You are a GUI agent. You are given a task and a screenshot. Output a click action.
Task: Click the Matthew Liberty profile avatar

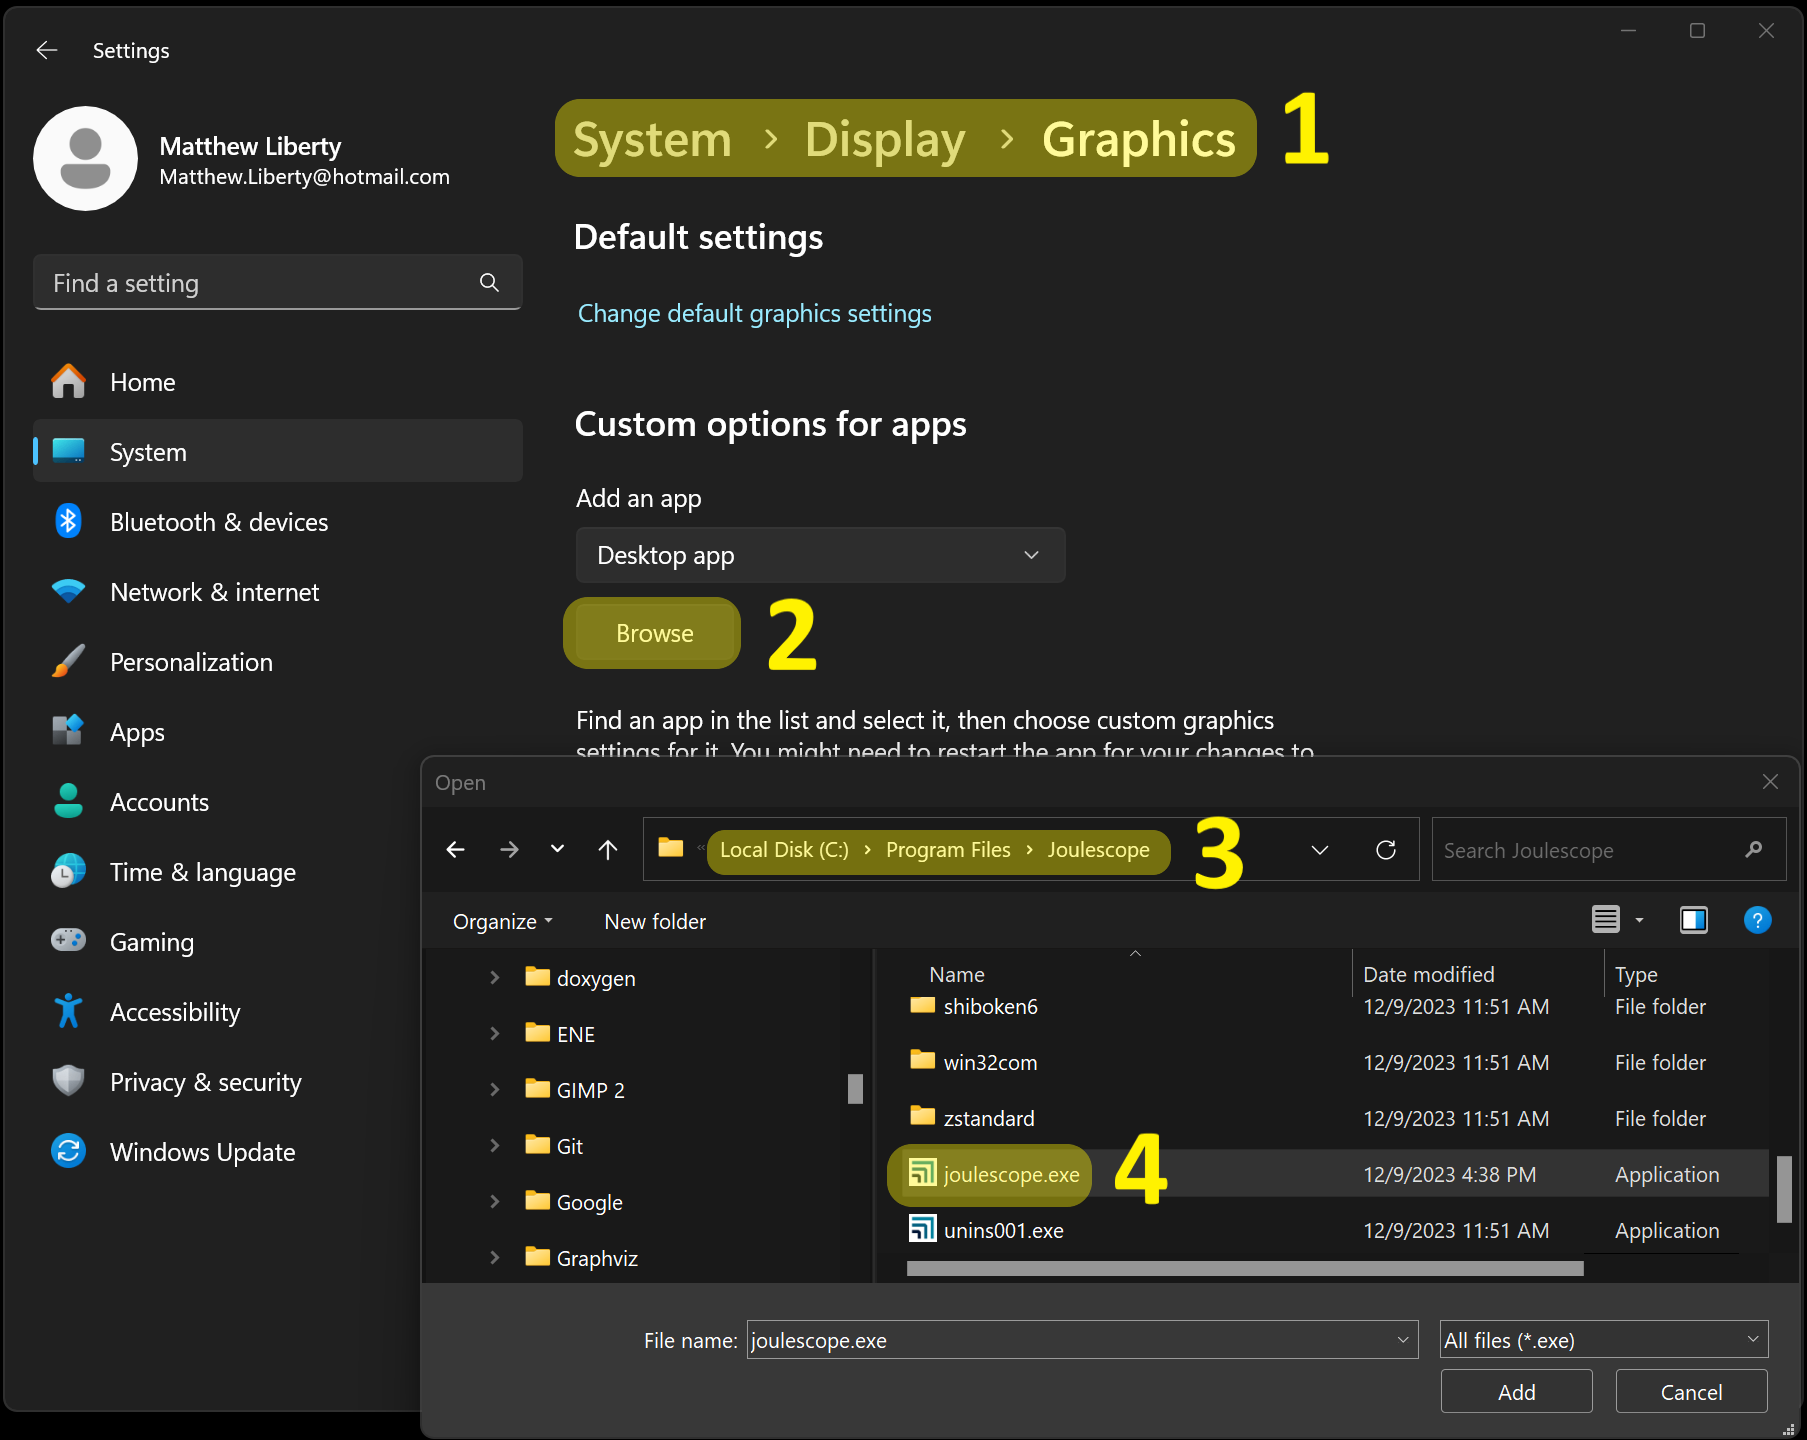[85, 158]
